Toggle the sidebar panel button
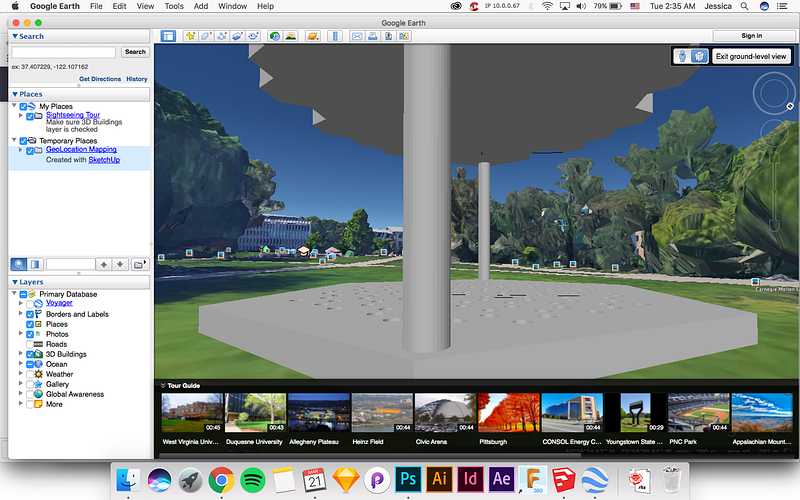 (x=168, y=36)
